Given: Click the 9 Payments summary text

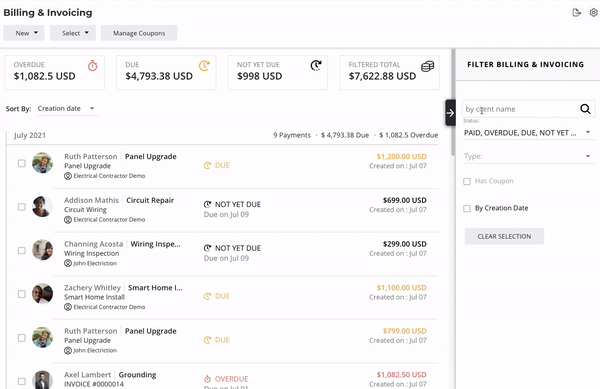Looking at the screenshot, I should point(292,135).
